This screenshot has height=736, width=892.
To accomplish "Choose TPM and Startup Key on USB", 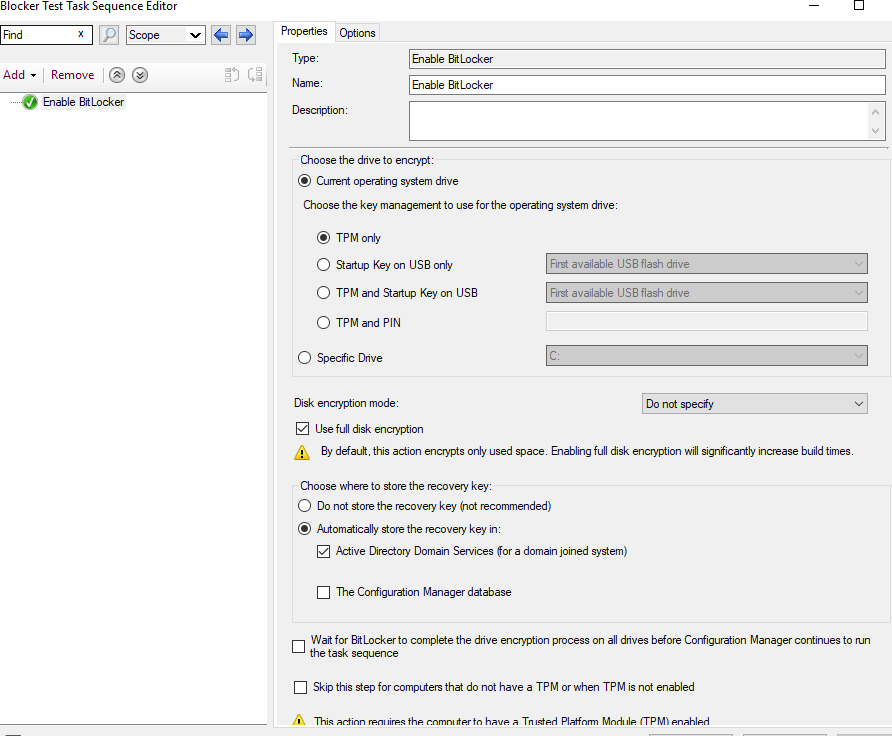I will [324, 293].
